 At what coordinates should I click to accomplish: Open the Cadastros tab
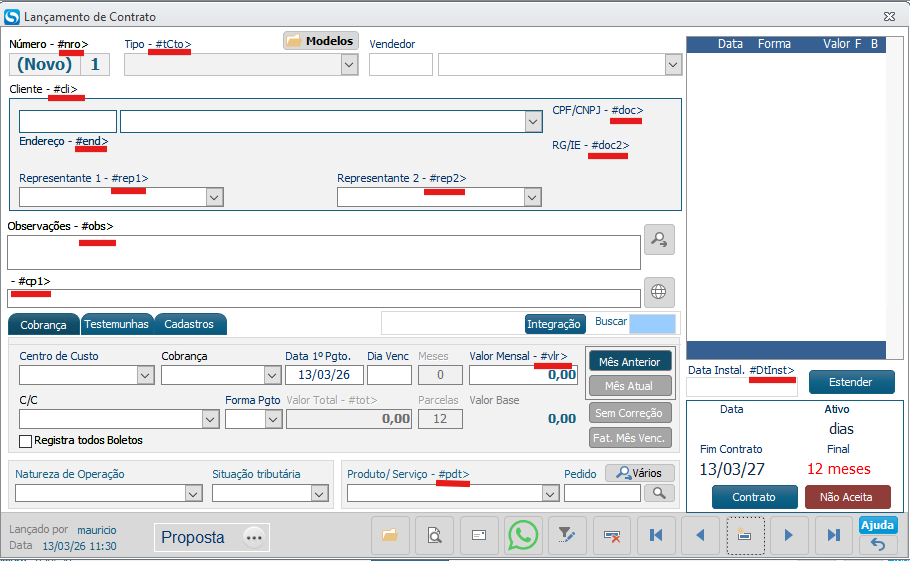click(189, 324)
